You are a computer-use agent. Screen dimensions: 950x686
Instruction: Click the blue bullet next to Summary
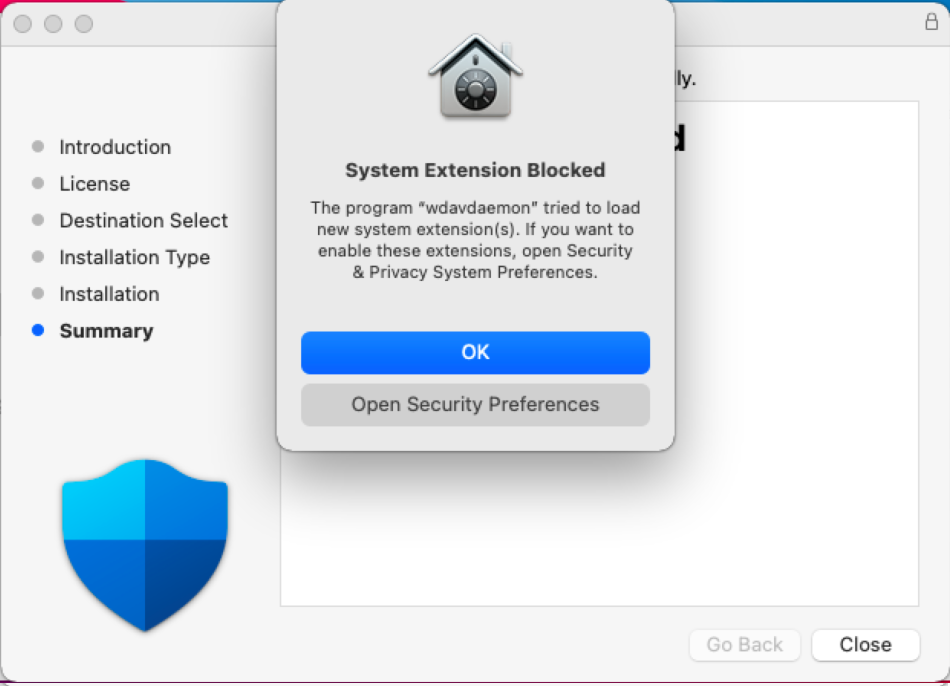38,330
